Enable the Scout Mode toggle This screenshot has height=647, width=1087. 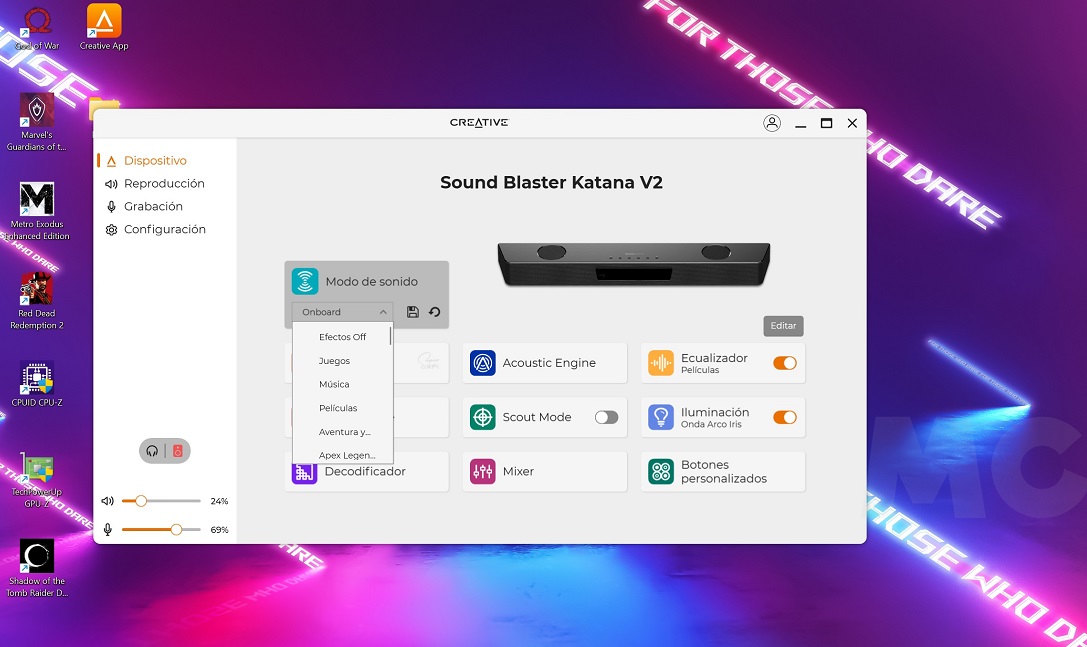606,417
